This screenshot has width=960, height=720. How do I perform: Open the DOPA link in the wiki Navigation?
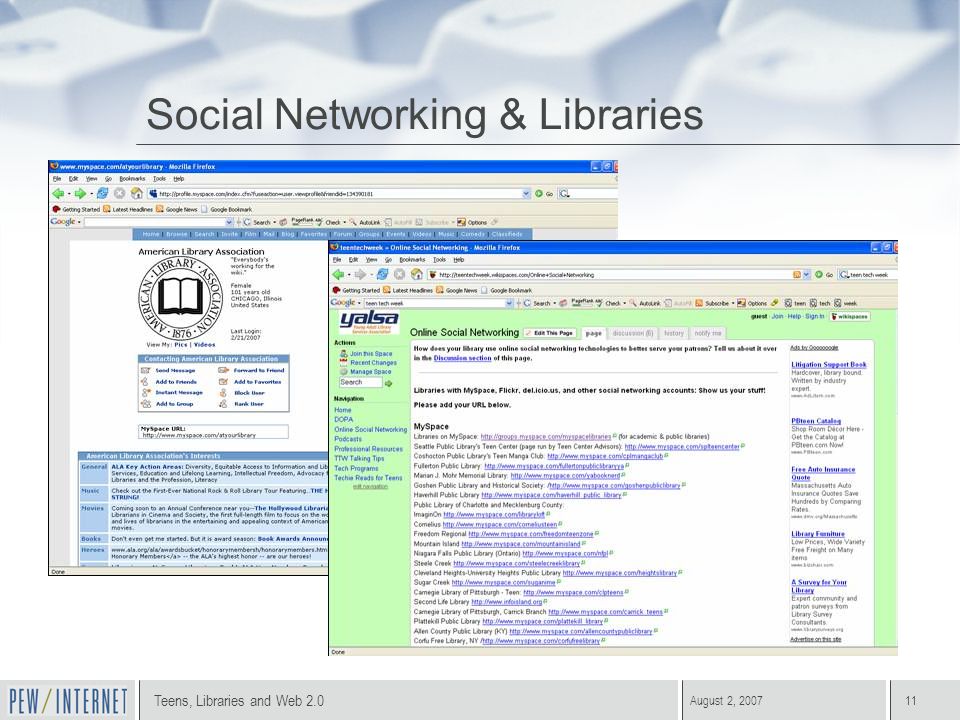click(x=343, y=420)
